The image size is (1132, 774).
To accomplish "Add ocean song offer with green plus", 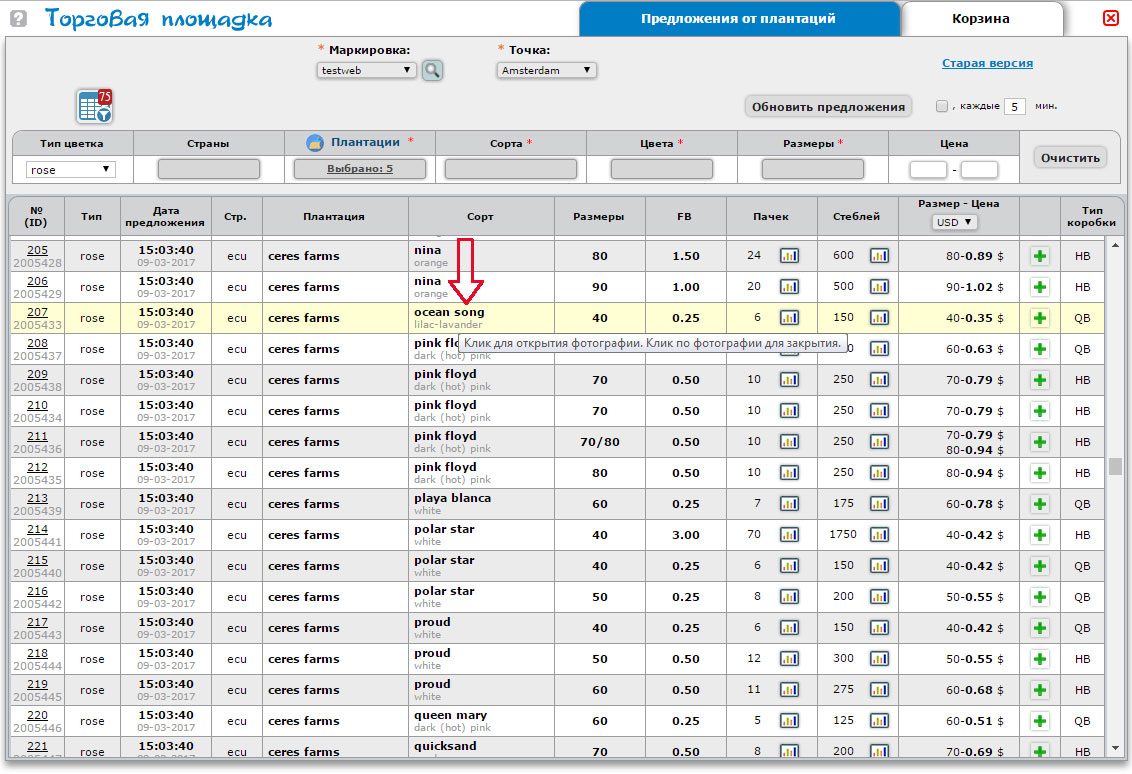I will pyautogui.click(x=1039, y=318).
